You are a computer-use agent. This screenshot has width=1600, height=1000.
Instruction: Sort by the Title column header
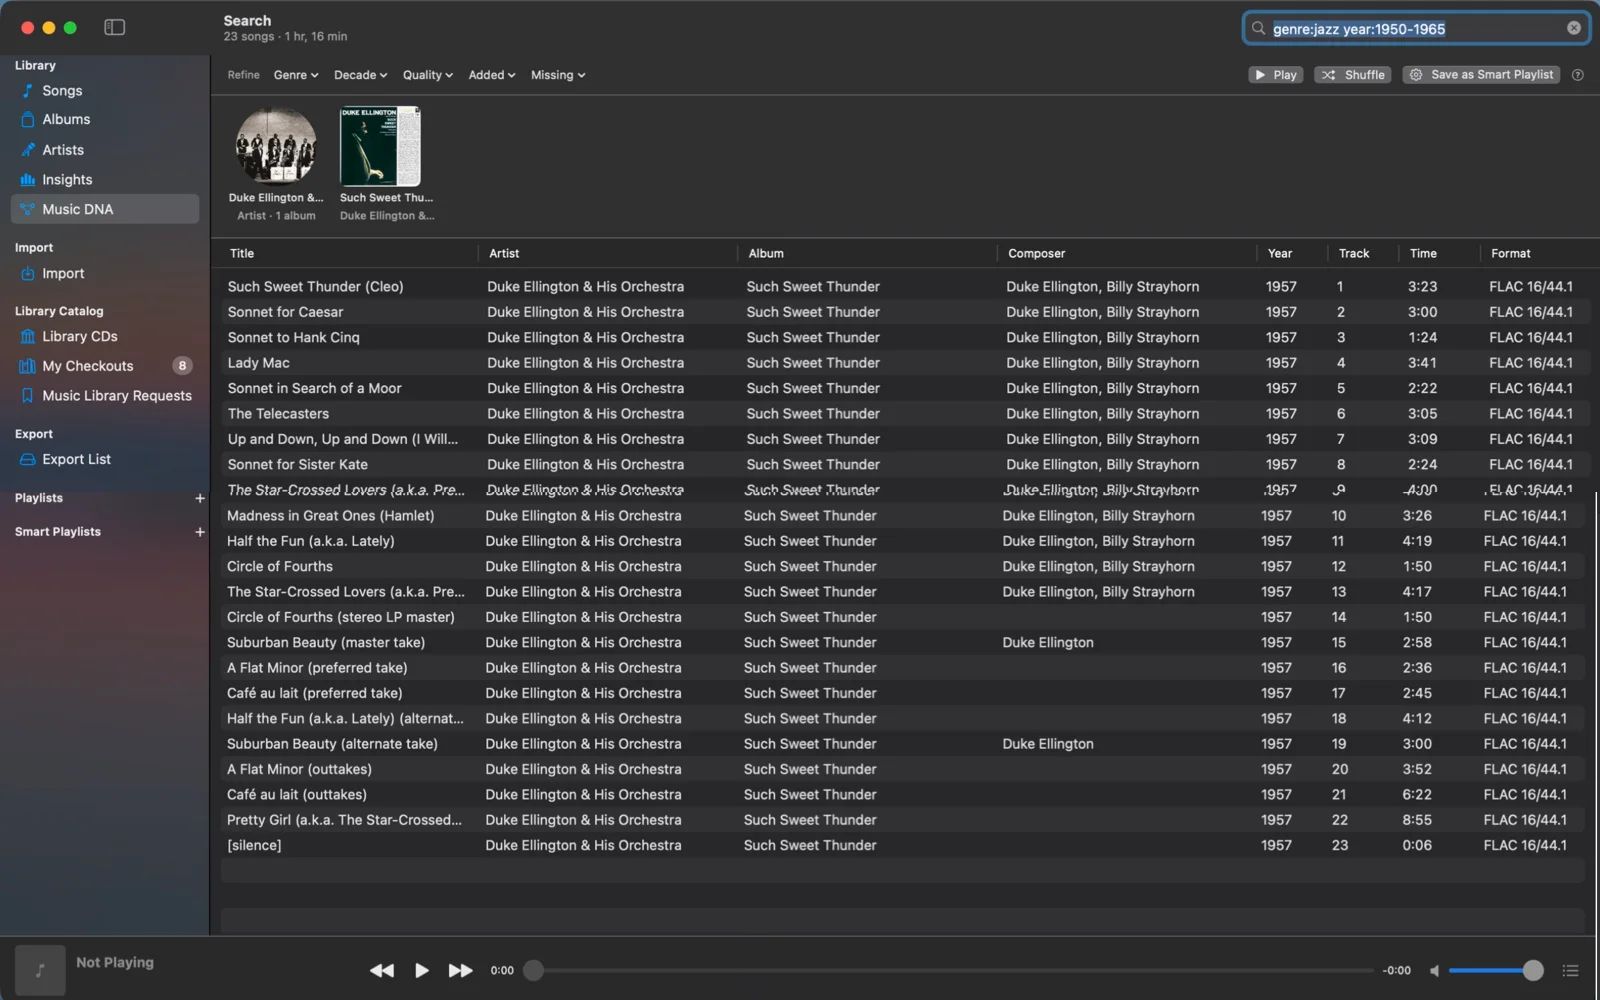pos(242,254)
